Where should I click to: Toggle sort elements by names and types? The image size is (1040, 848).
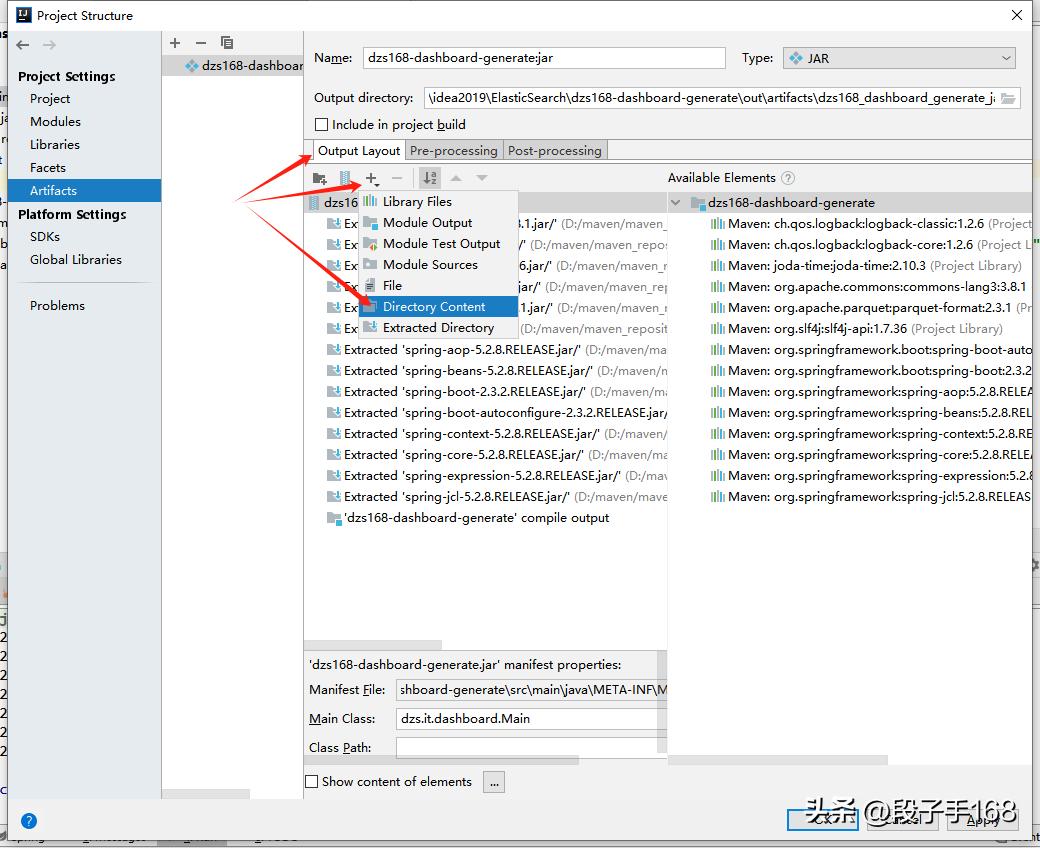430,178
